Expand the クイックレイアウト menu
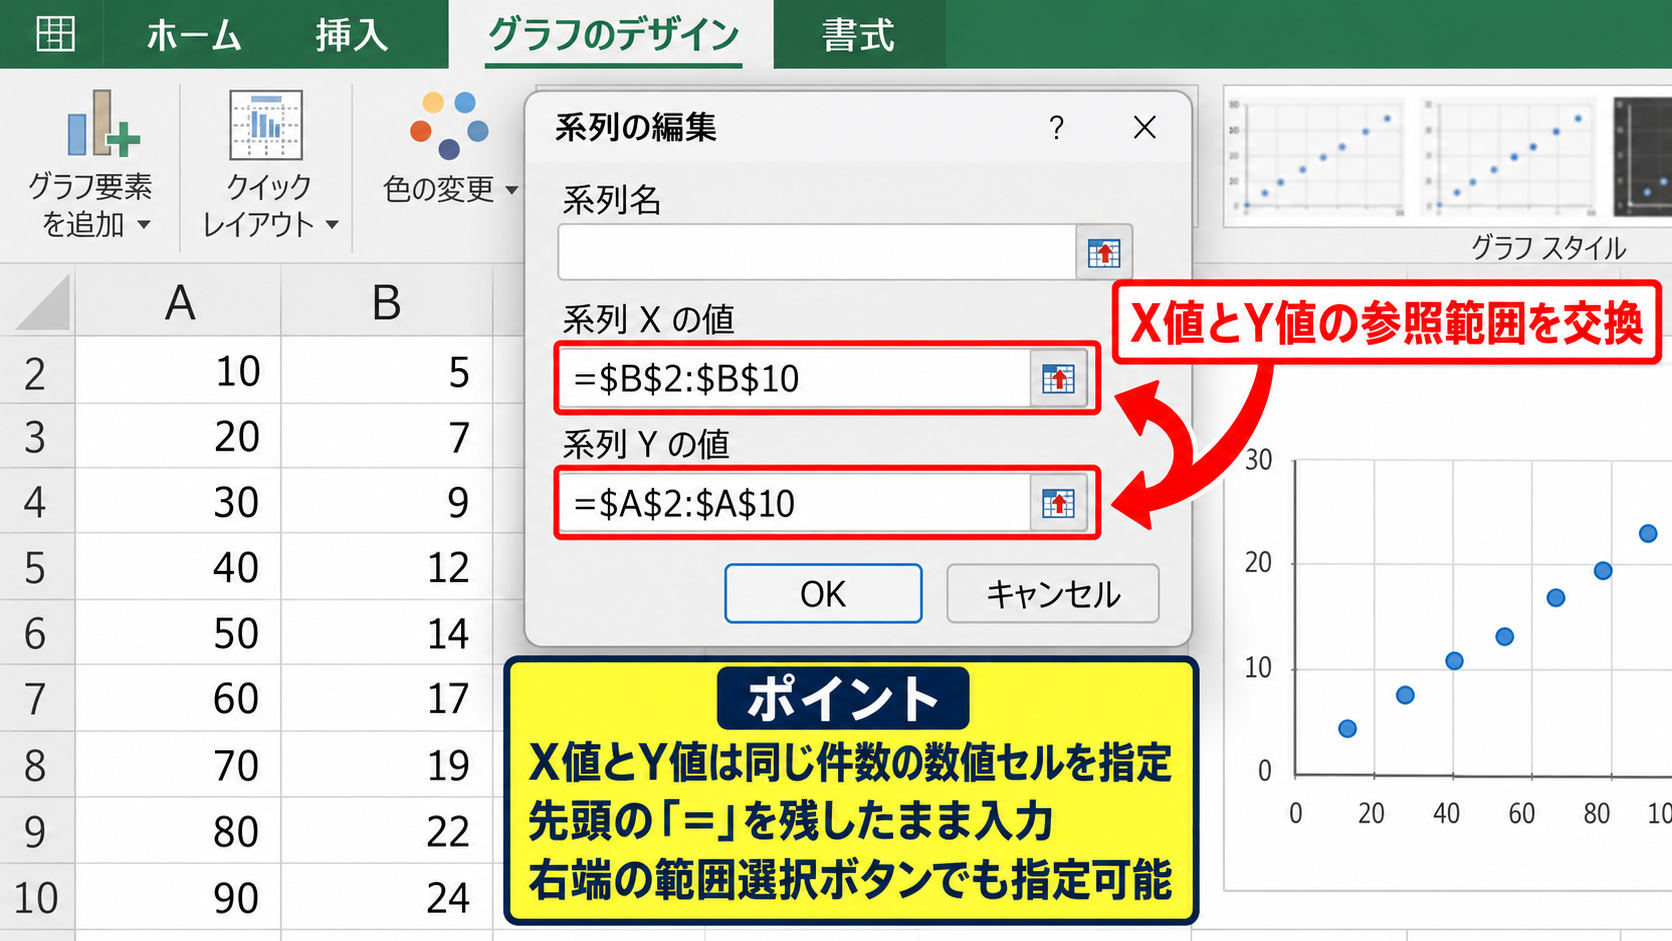This screenshot has width=1672, height=941. [x=268, y=164]
